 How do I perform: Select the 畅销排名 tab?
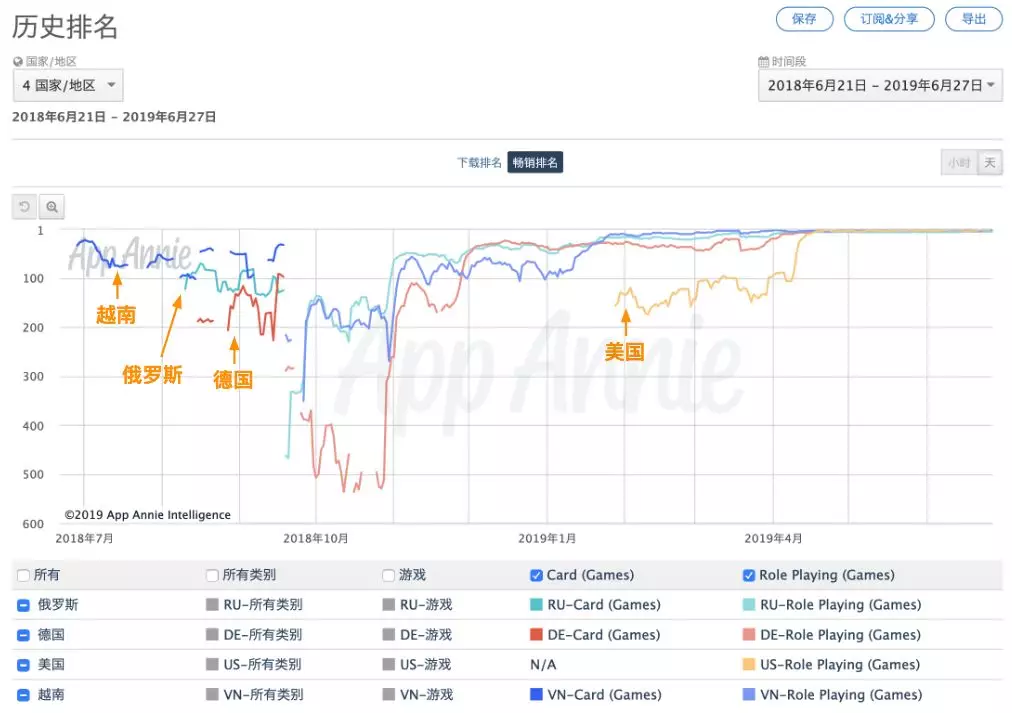535,163
